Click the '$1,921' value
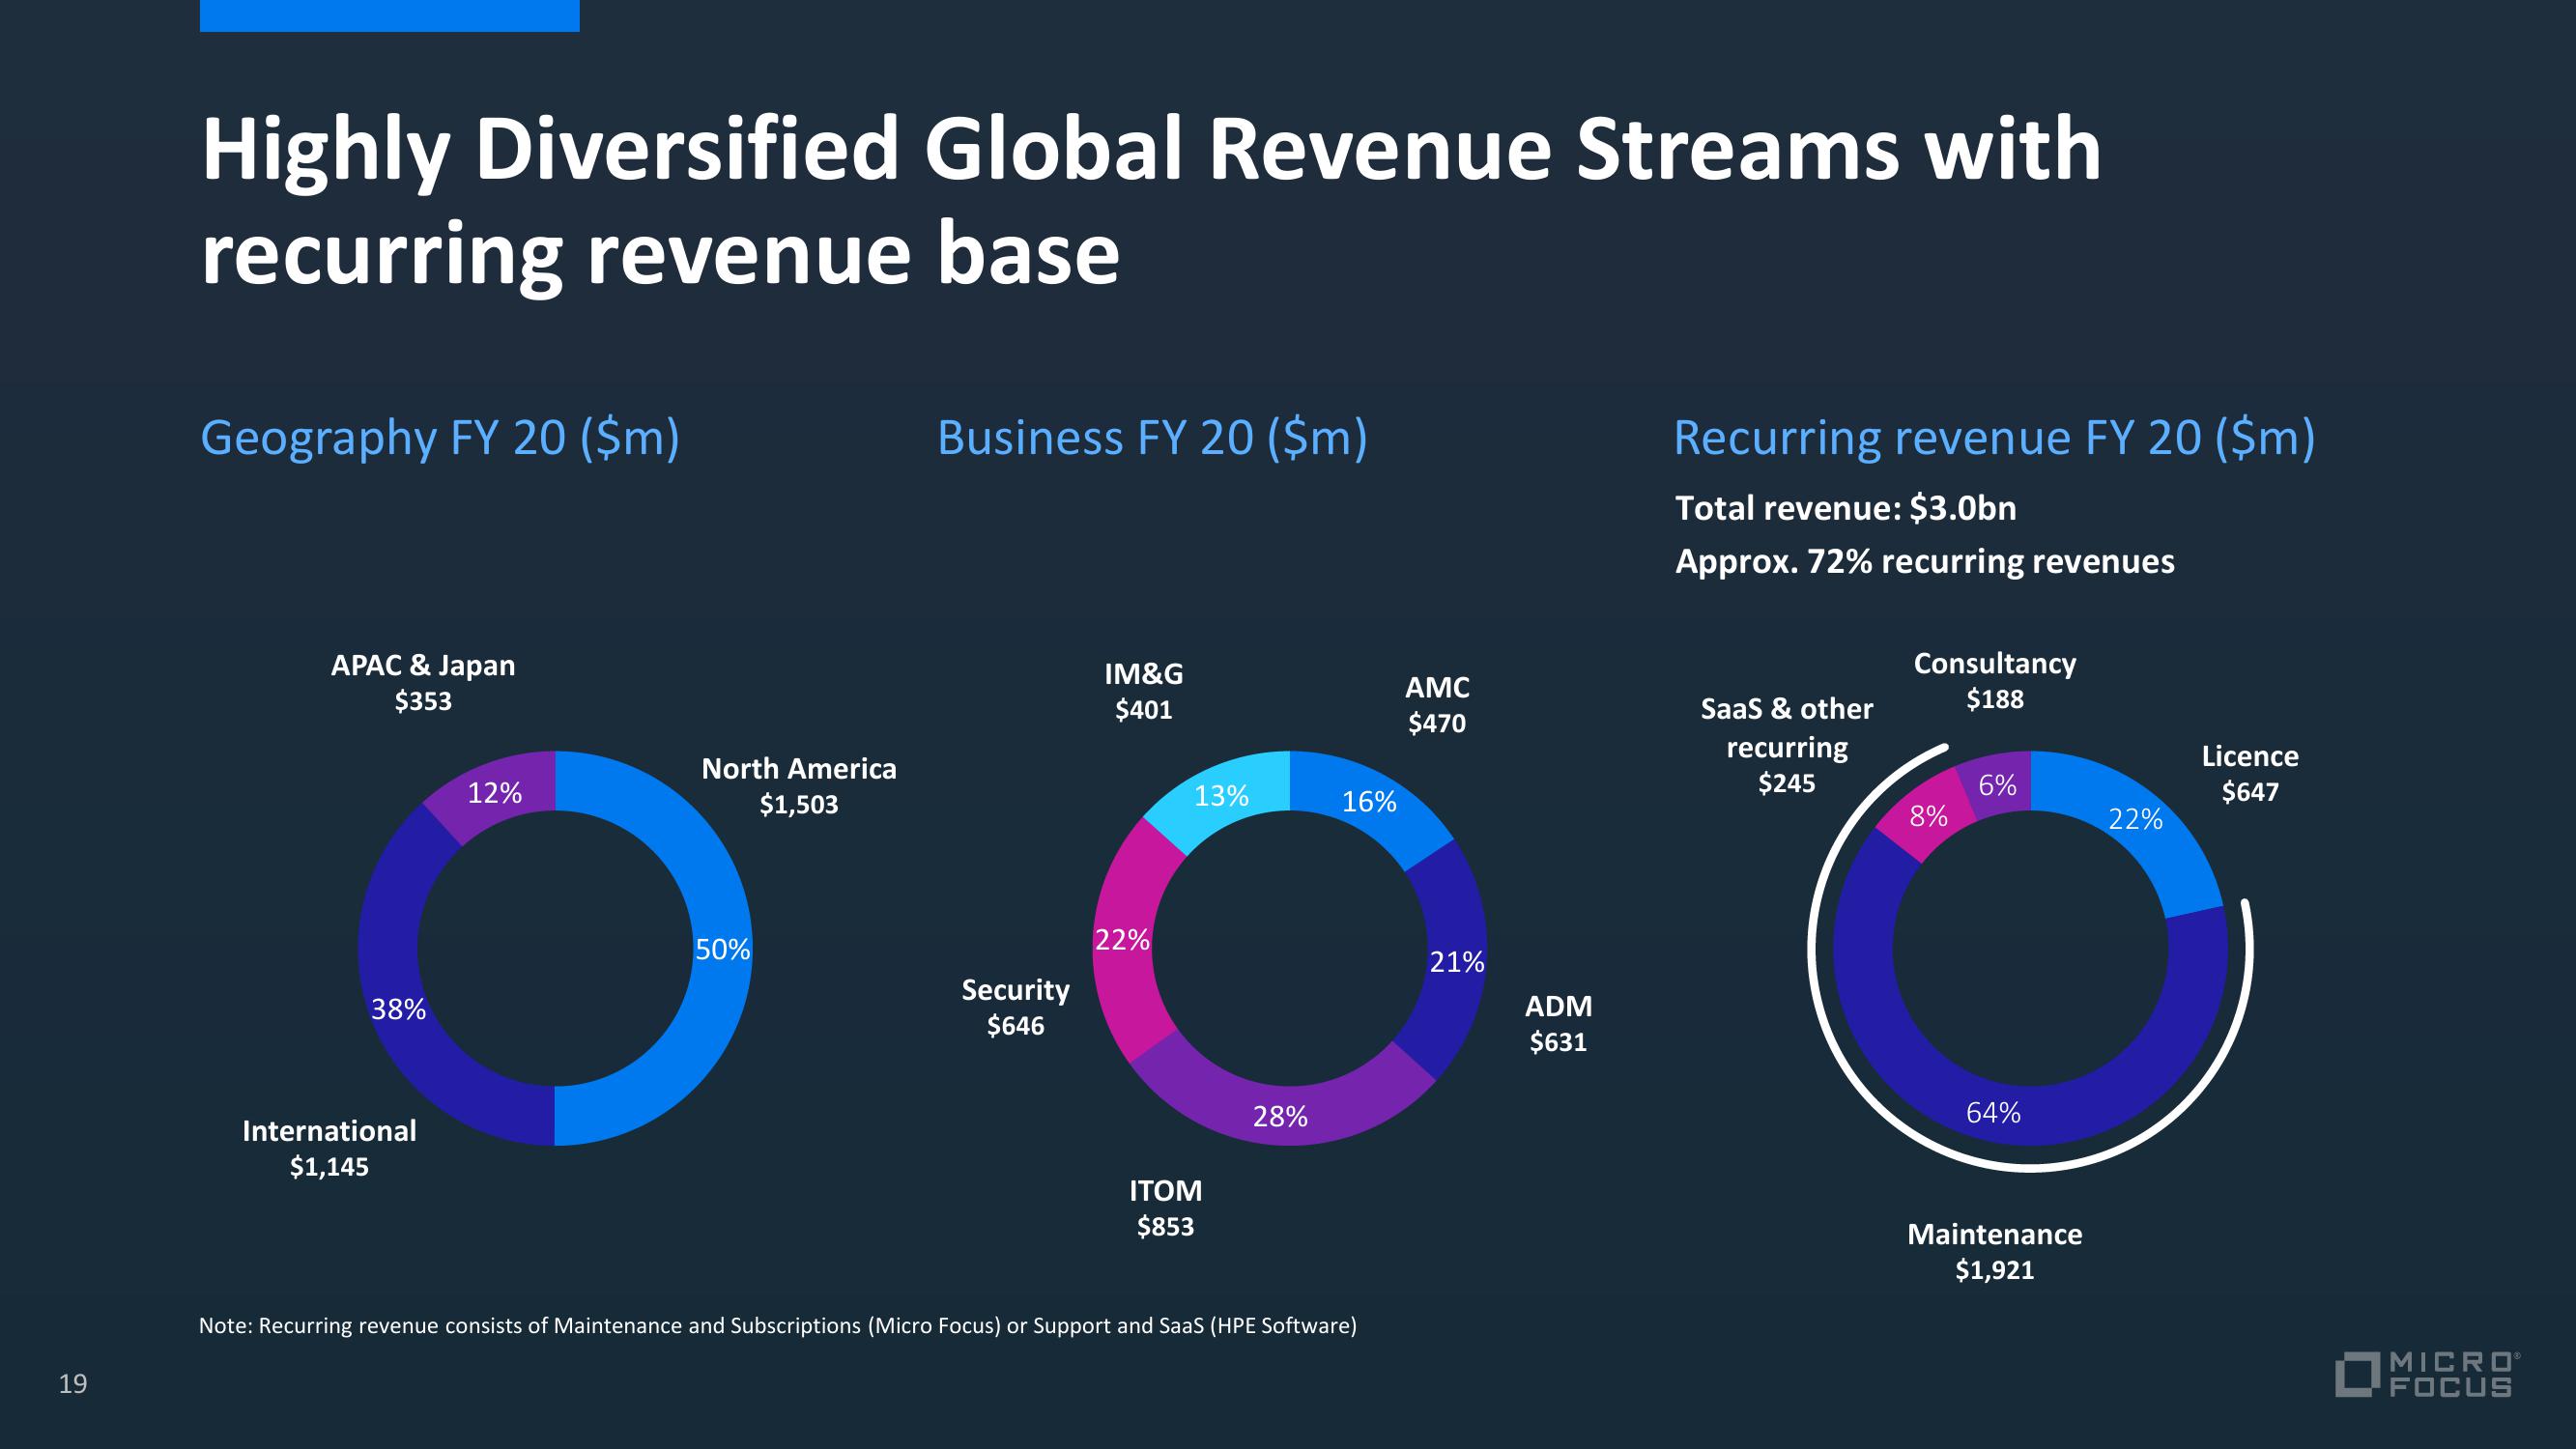This screenshot has height=1449, width=2576. [1995, 1270]
